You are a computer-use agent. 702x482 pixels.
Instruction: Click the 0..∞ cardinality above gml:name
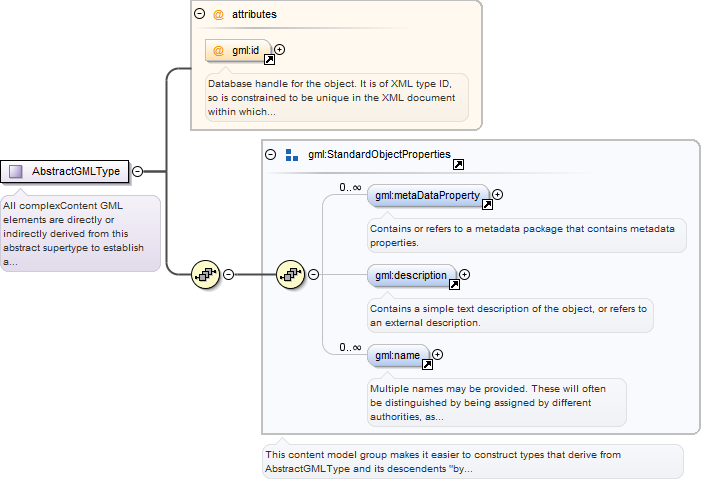[350, 347]
